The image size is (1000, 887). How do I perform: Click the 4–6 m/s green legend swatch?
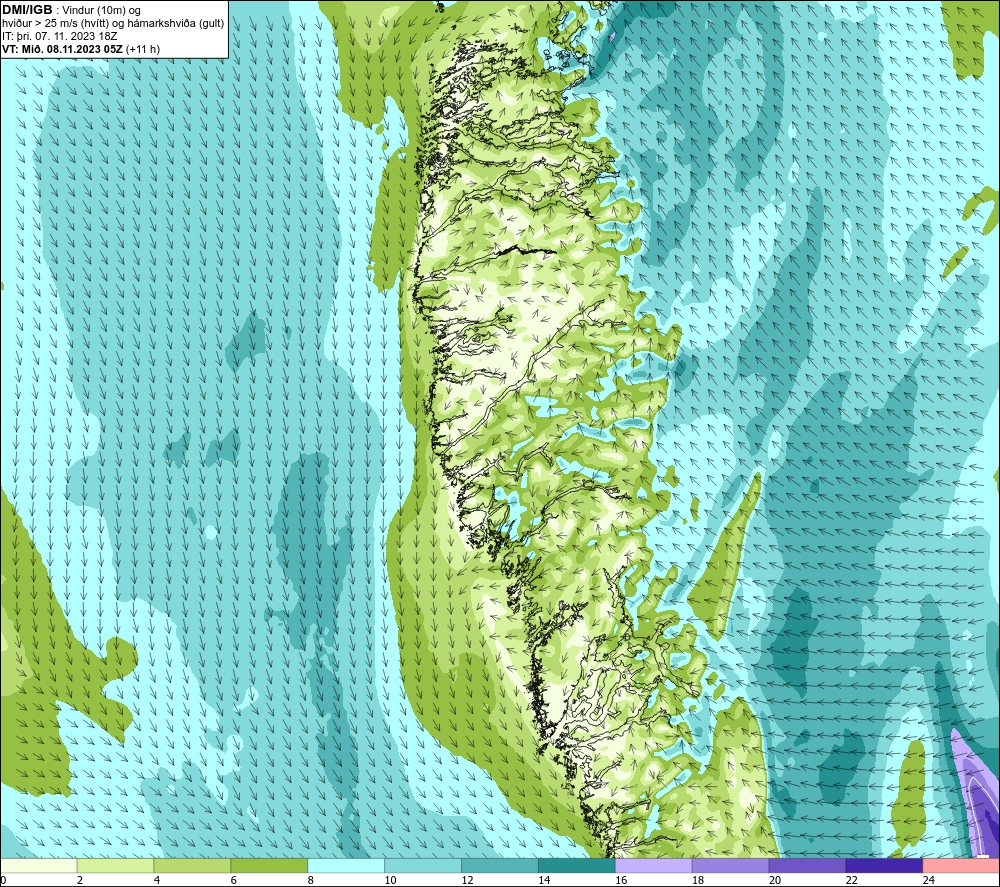[192, 865]
